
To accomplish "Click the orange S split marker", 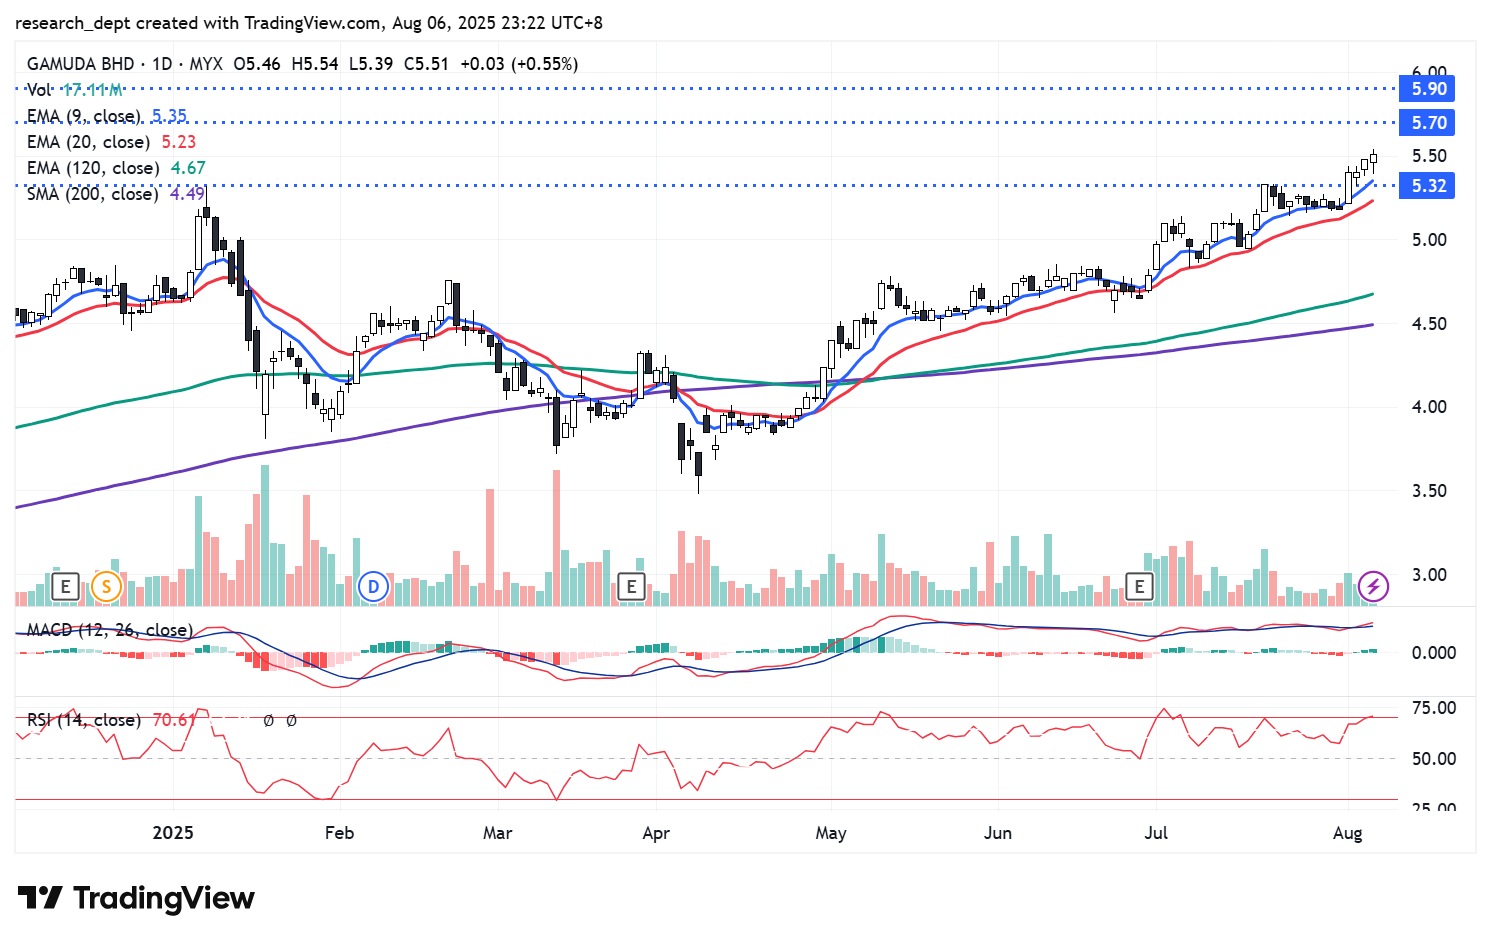I will coord(106,586).
